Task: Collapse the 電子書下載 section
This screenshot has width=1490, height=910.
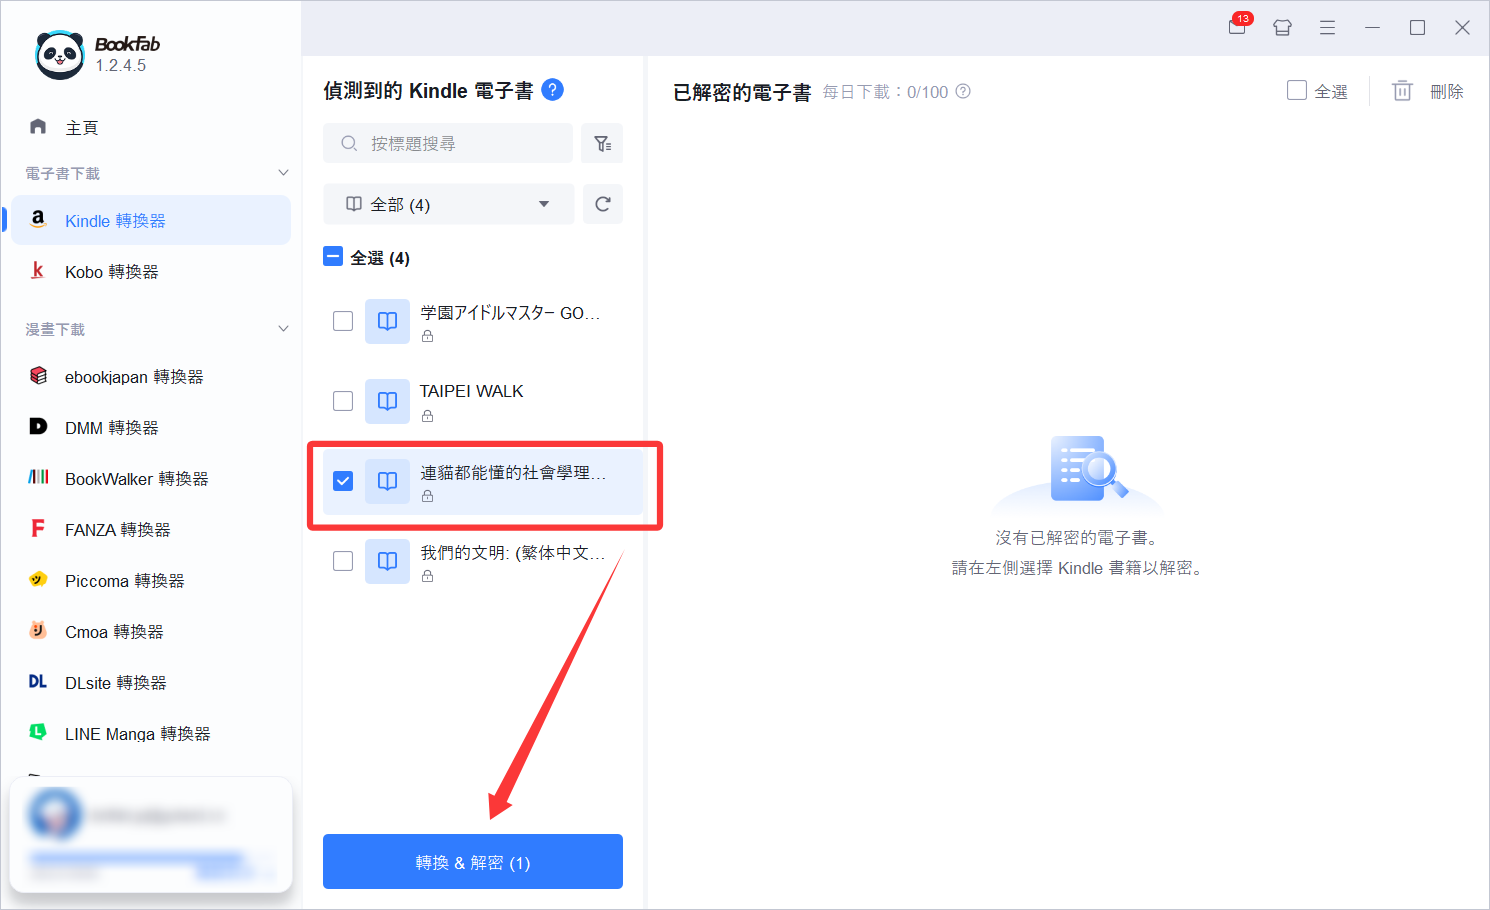Action: pyautogui.click(x=283, y=173)
